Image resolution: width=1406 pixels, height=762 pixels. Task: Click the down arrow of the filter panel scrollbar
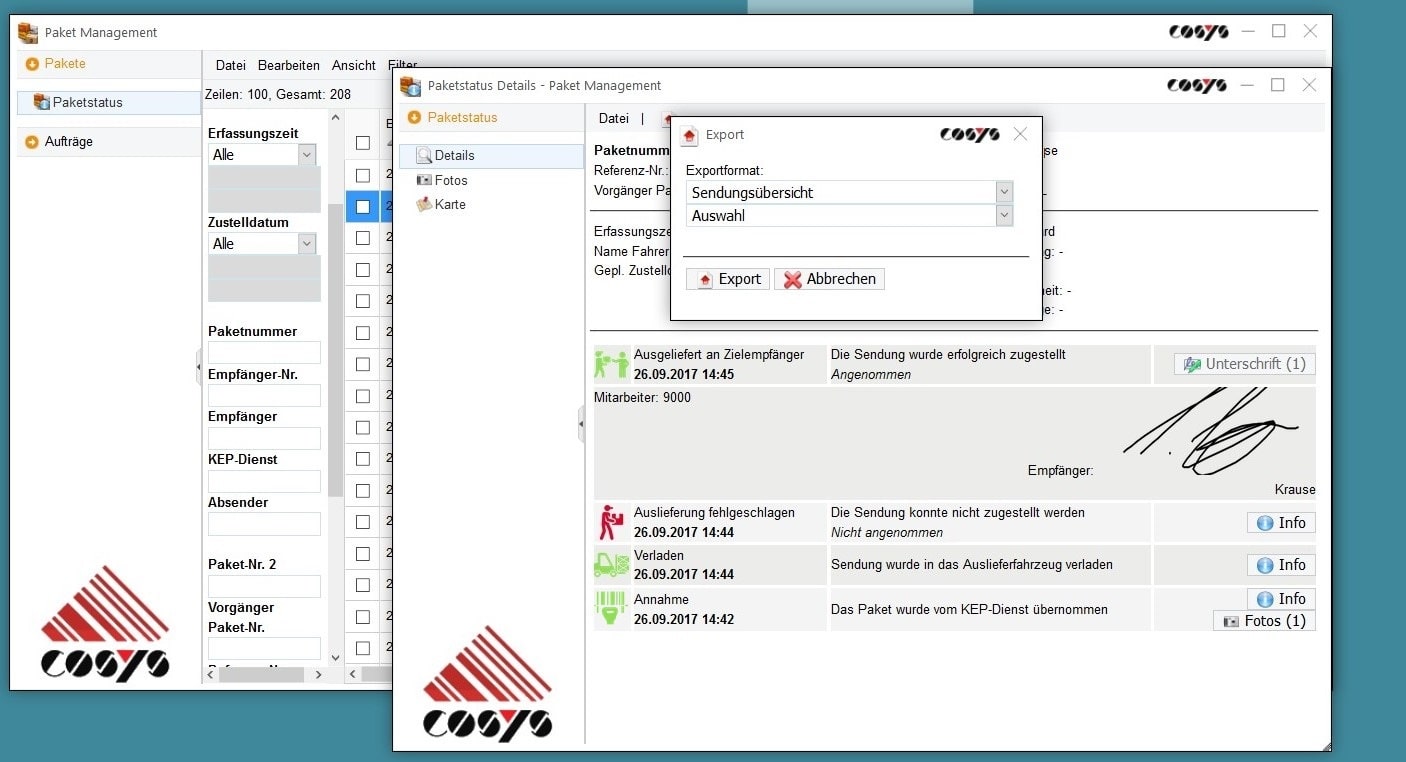coord(335,657)
